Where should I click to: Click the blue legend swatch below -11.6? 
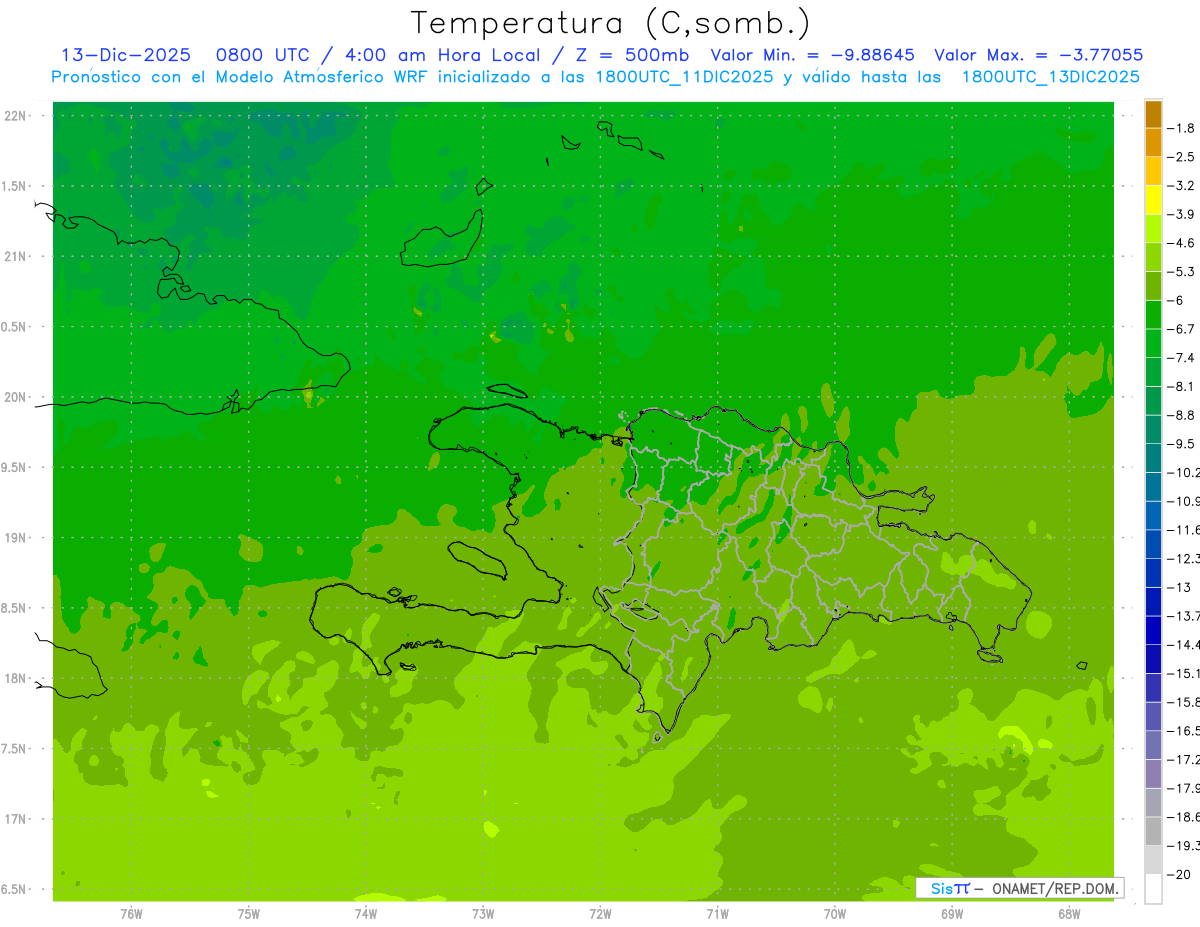tap(1153, 543)
